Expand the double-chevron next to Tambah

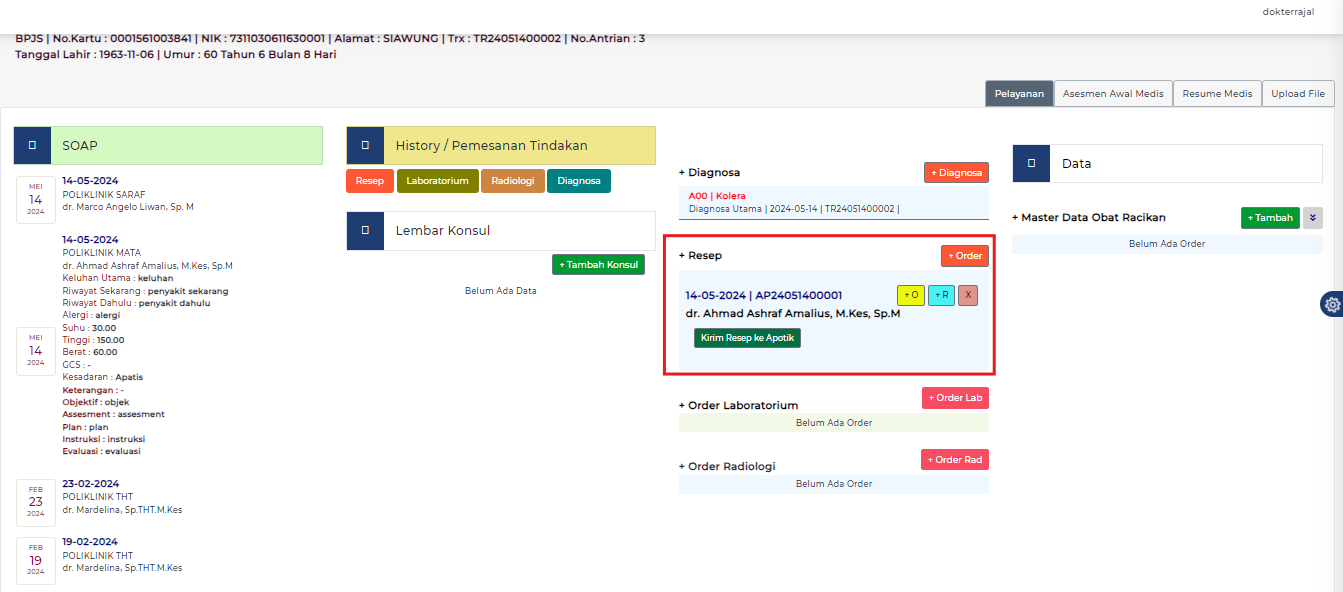[1312, 218]
